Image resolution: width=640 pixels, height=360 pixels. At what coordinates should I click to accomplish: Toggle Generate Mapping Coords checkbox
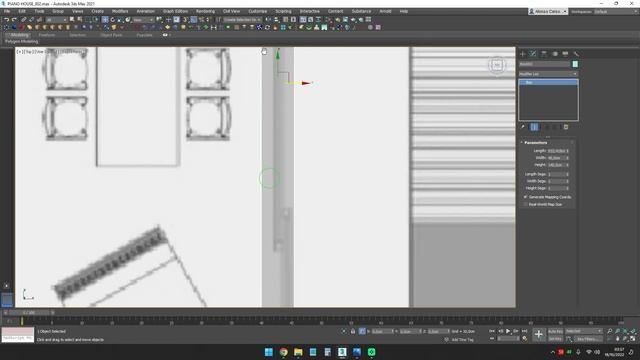pyautogui.click(x=525, y=197)
